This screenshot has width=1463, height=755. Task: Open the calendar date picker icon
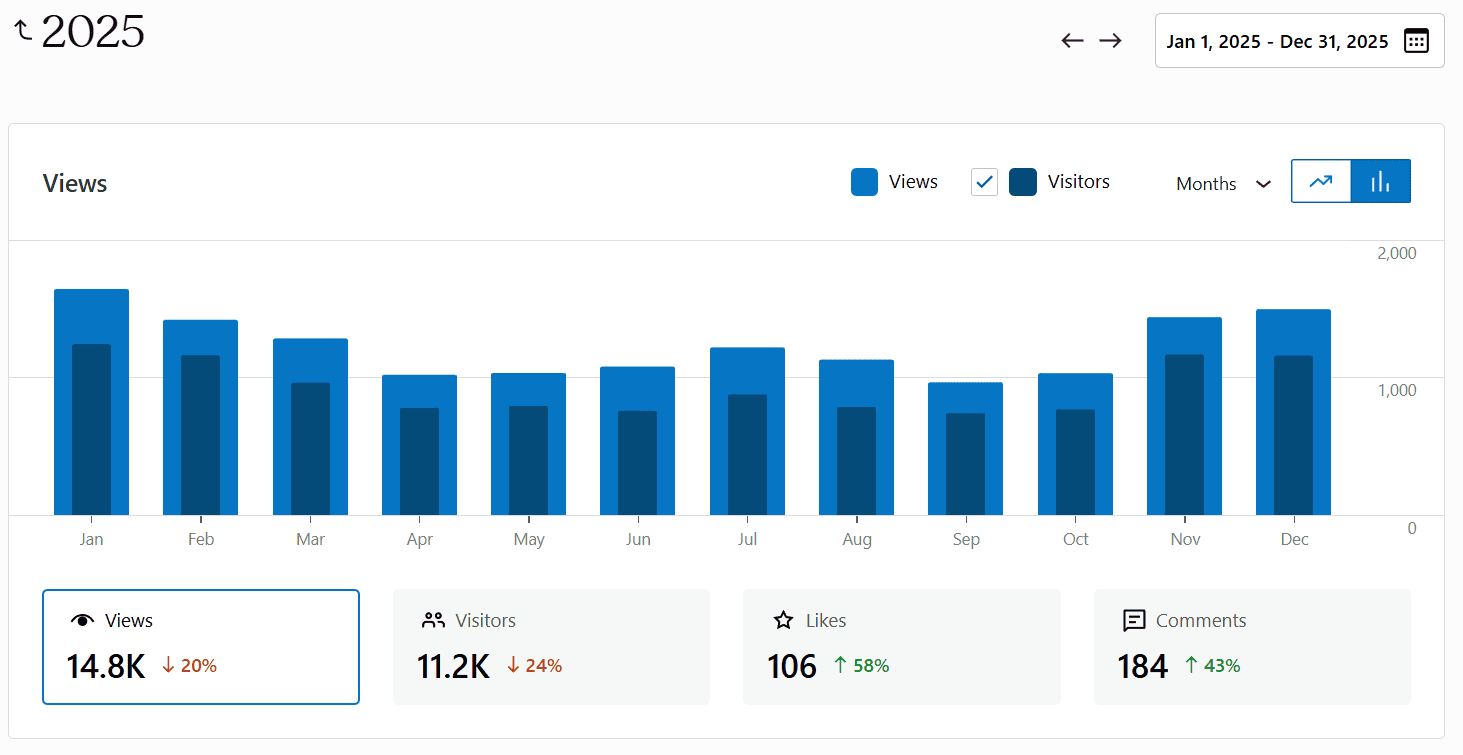1416,41
